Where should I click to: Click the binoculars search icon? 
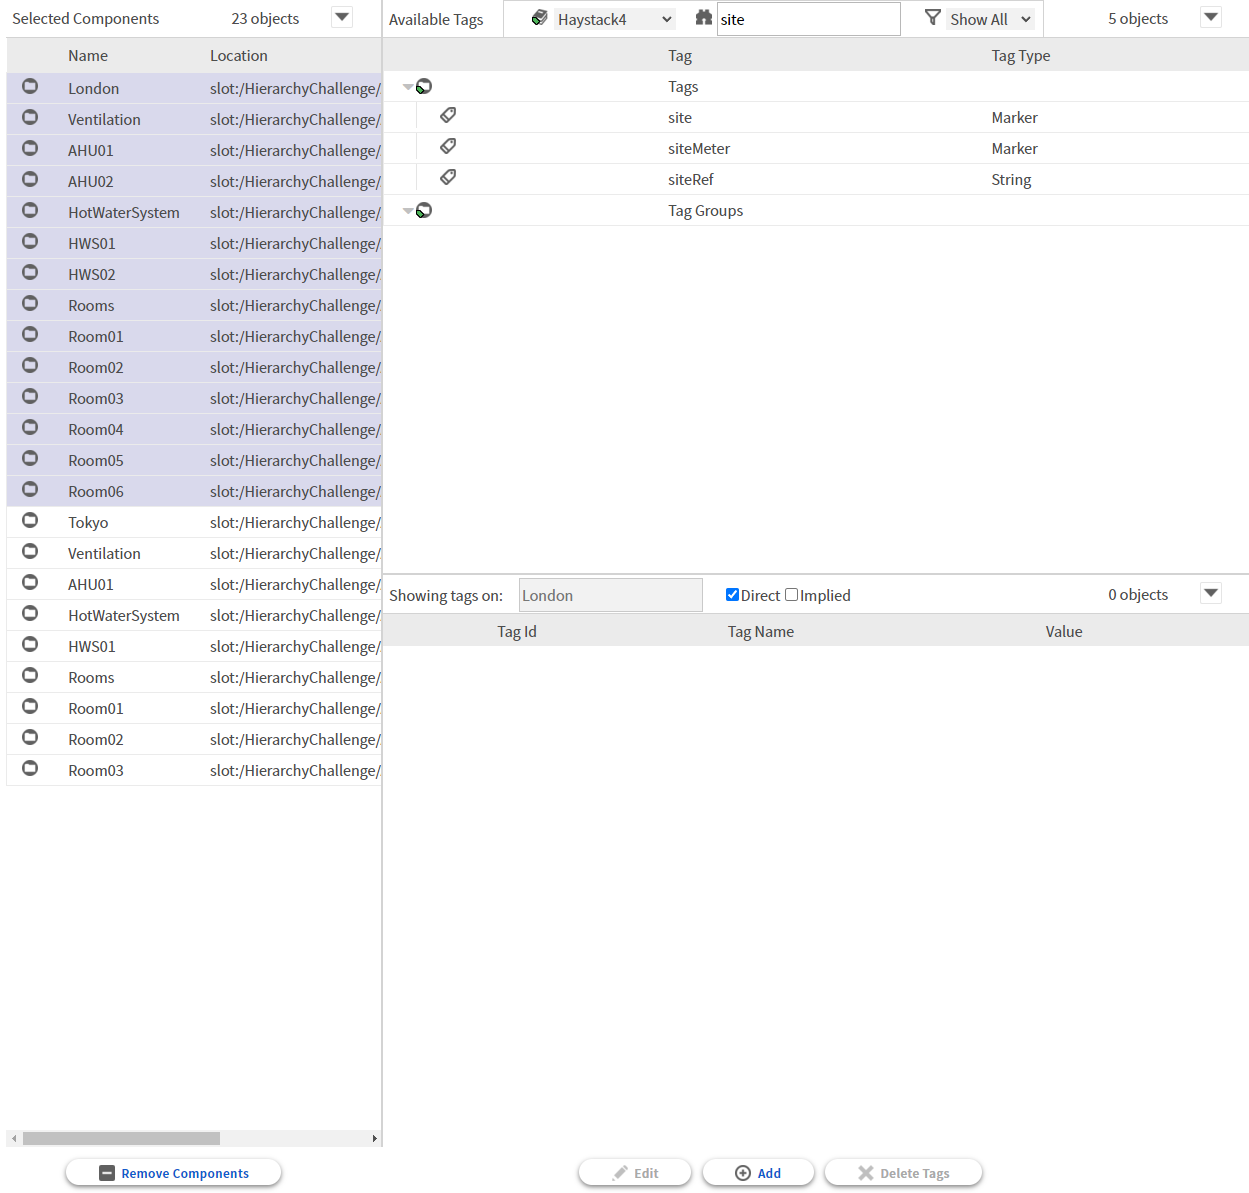click(x=703, y=18)
